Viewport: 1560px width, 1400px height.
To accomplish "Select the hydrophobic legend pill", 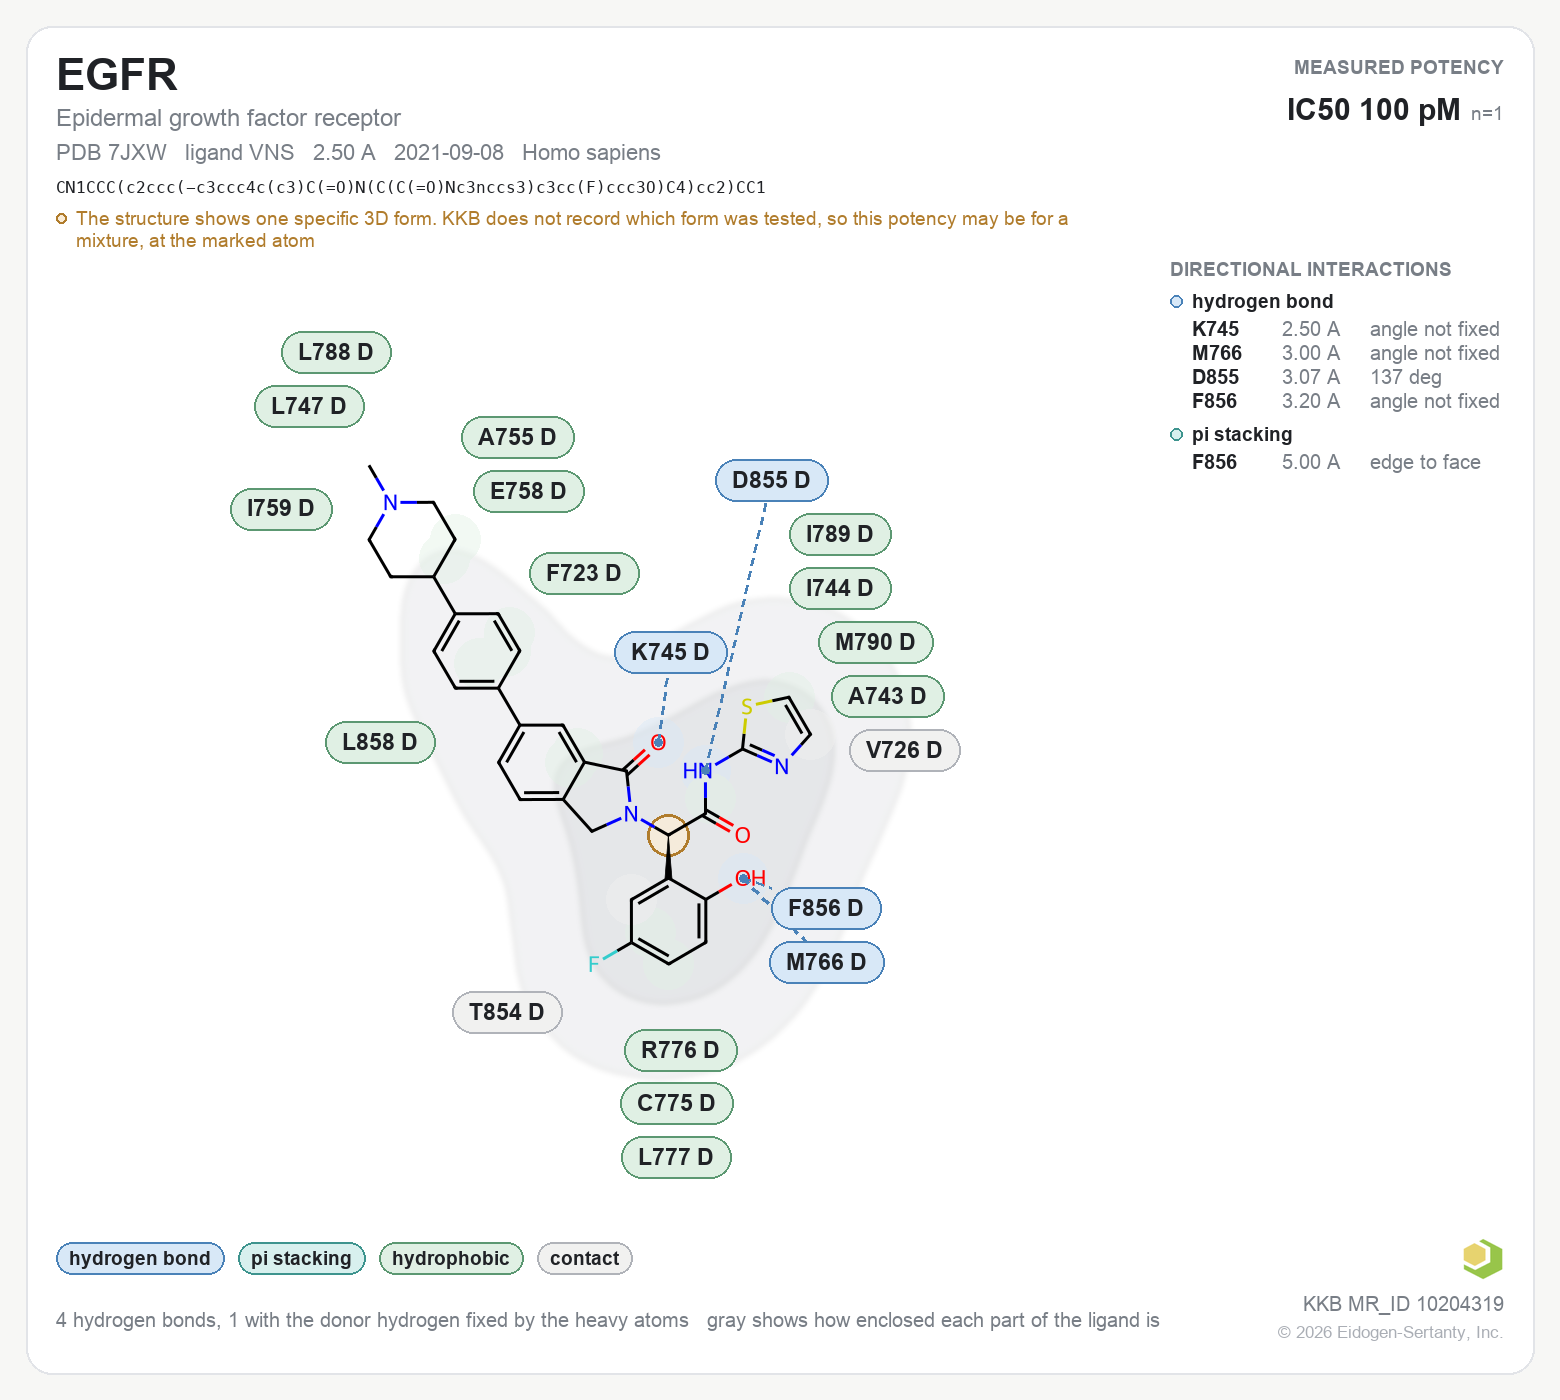I will pyautogui.click(x=451, y=1258).
